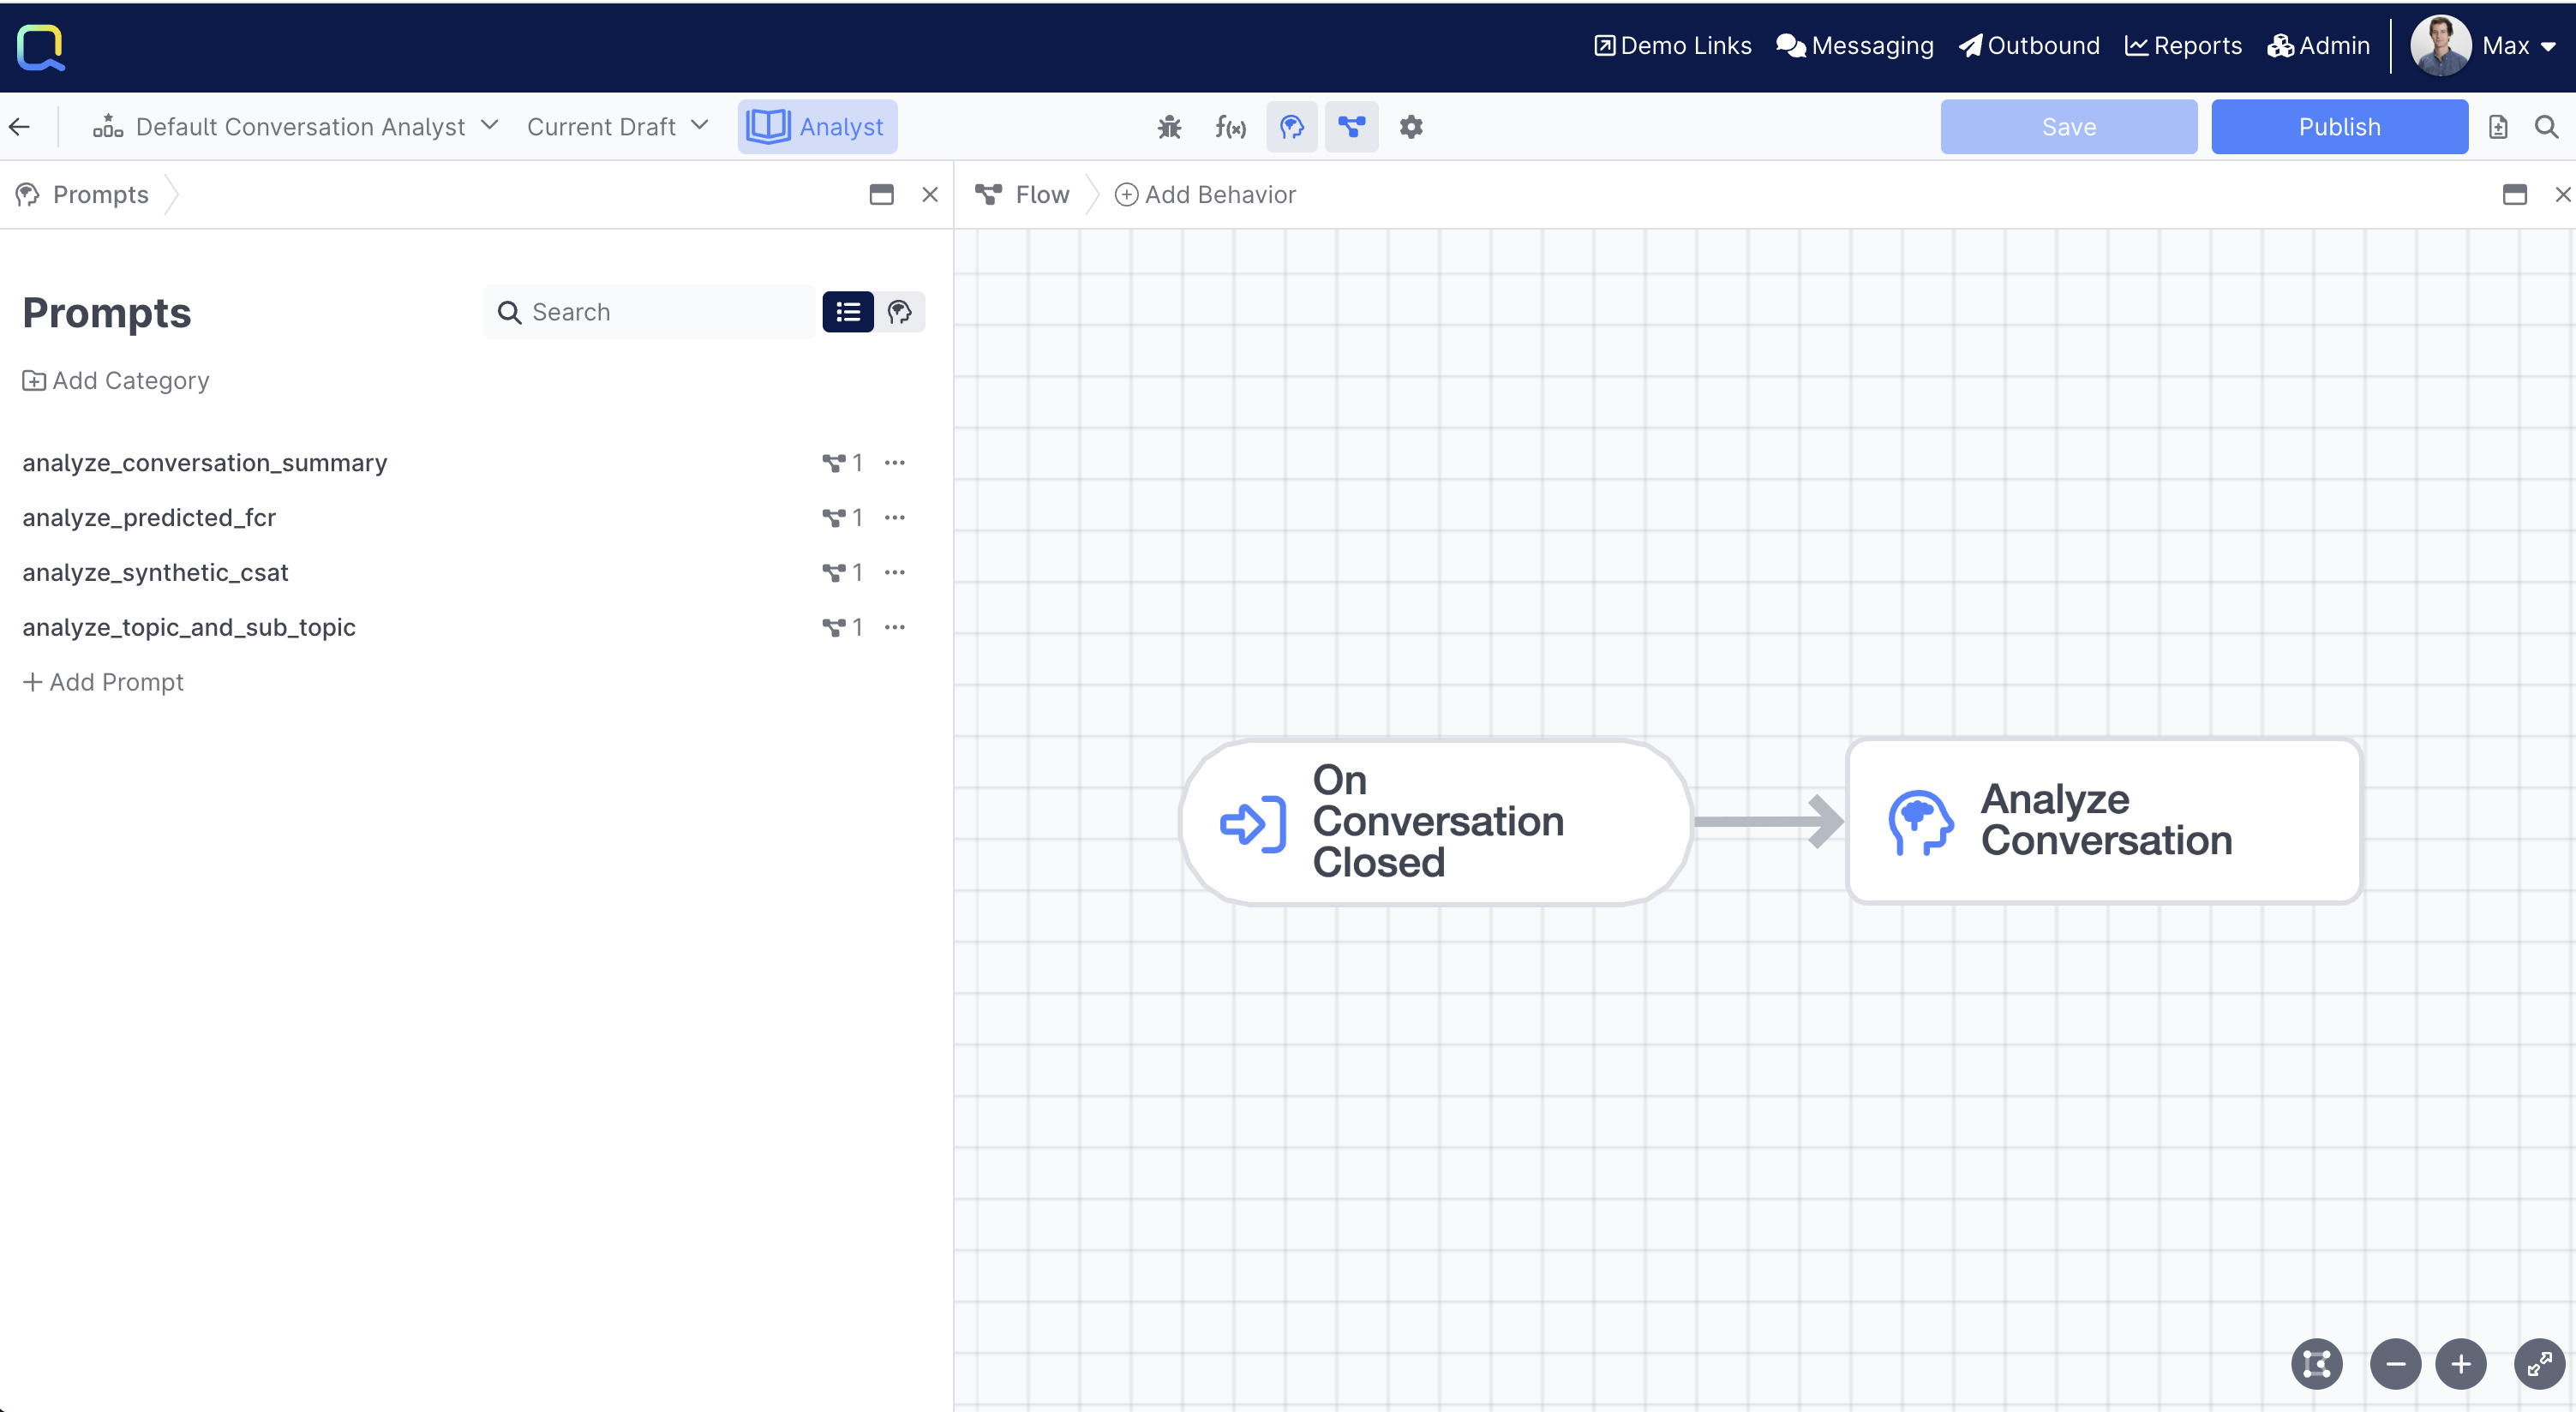
Task: Switch prompts to list view
Action: pyautogui.click(x=847, y=312)
